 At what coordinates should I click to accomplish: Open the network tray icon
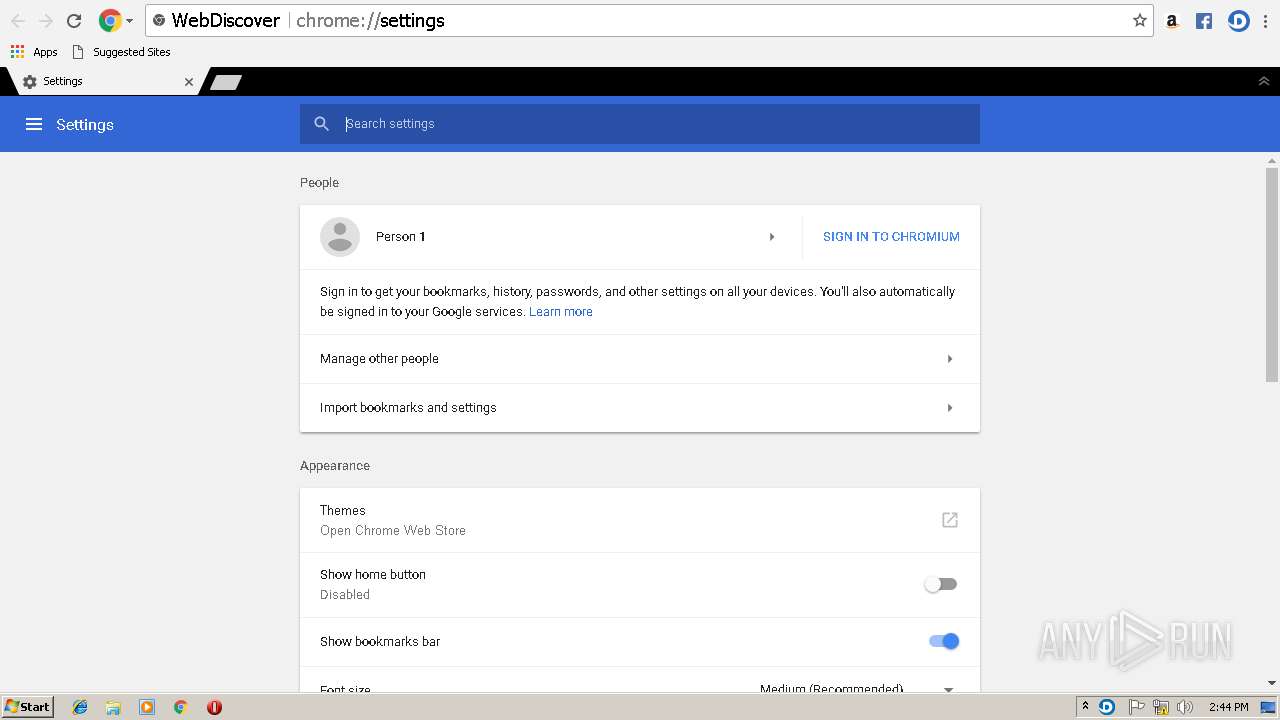click(1161, 707)
